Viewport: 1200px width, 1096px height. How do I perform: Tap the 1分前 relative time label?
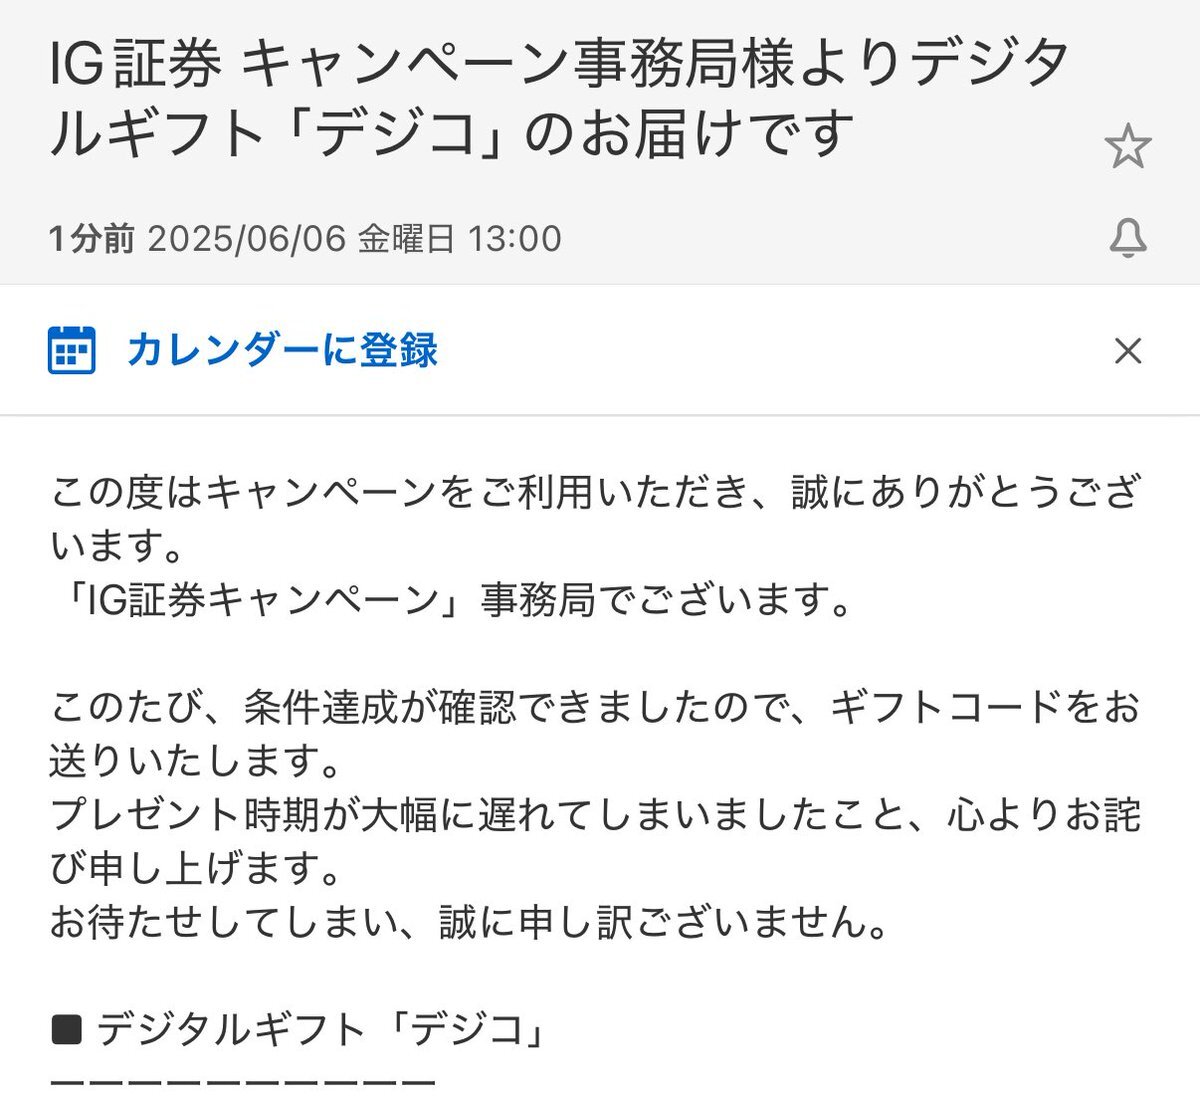click(x=91, y=239)
